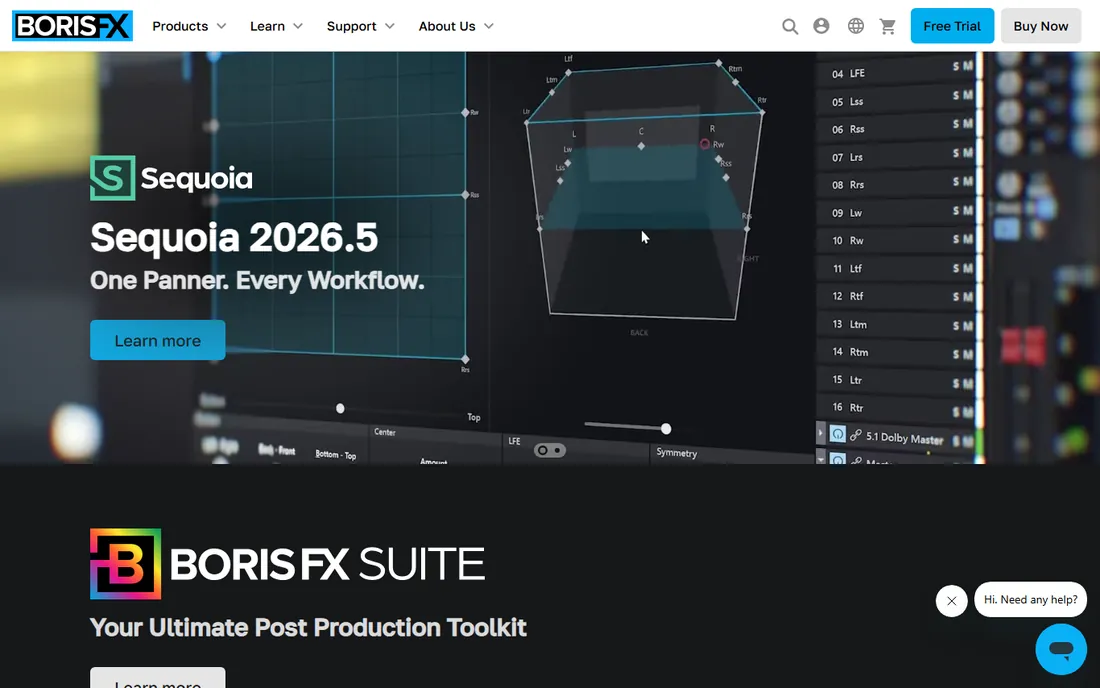The image size is (1100, 688).
Task: Expand the Products dropdown menu
Action: pos(189,26)
